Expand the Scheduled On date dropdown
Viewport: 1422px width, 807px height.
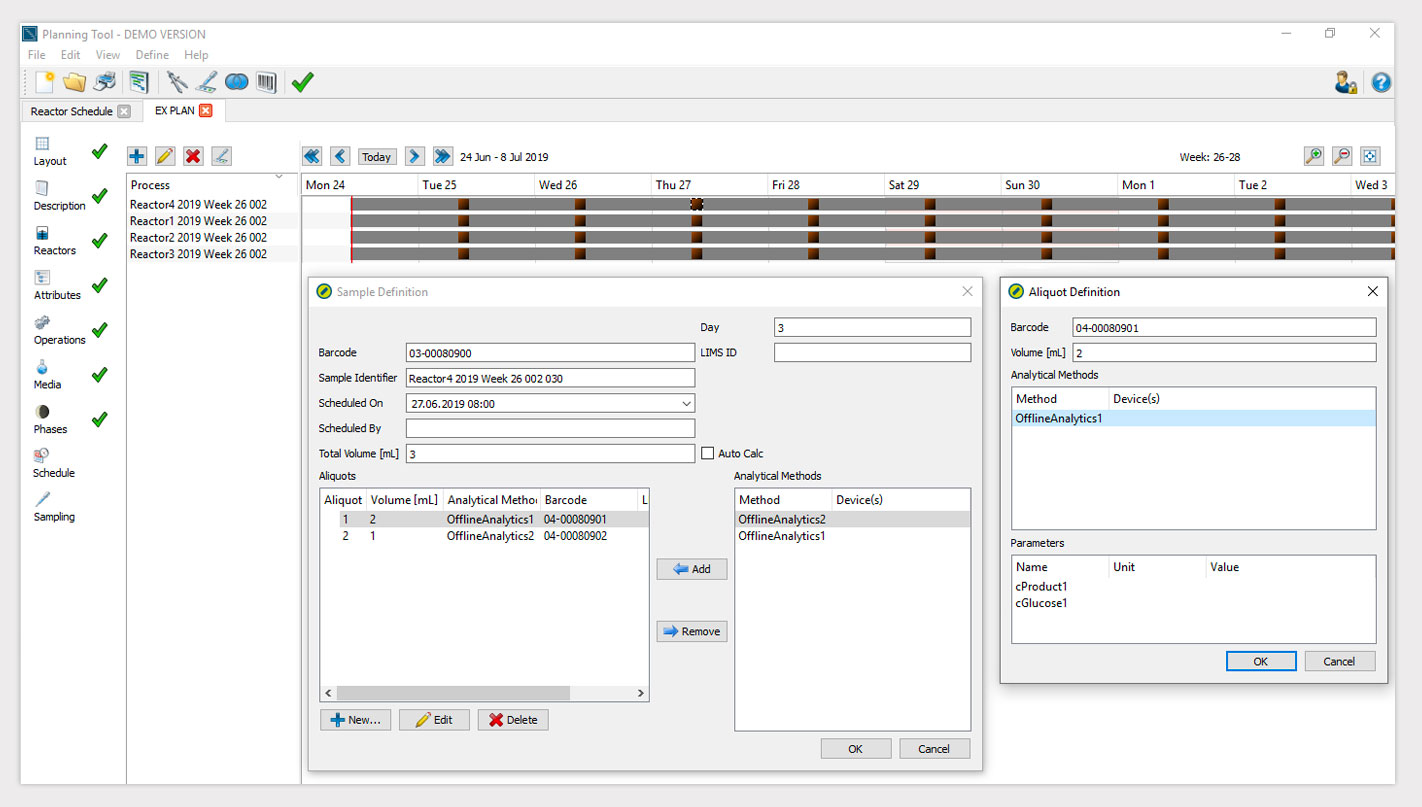tap(686, 404)
